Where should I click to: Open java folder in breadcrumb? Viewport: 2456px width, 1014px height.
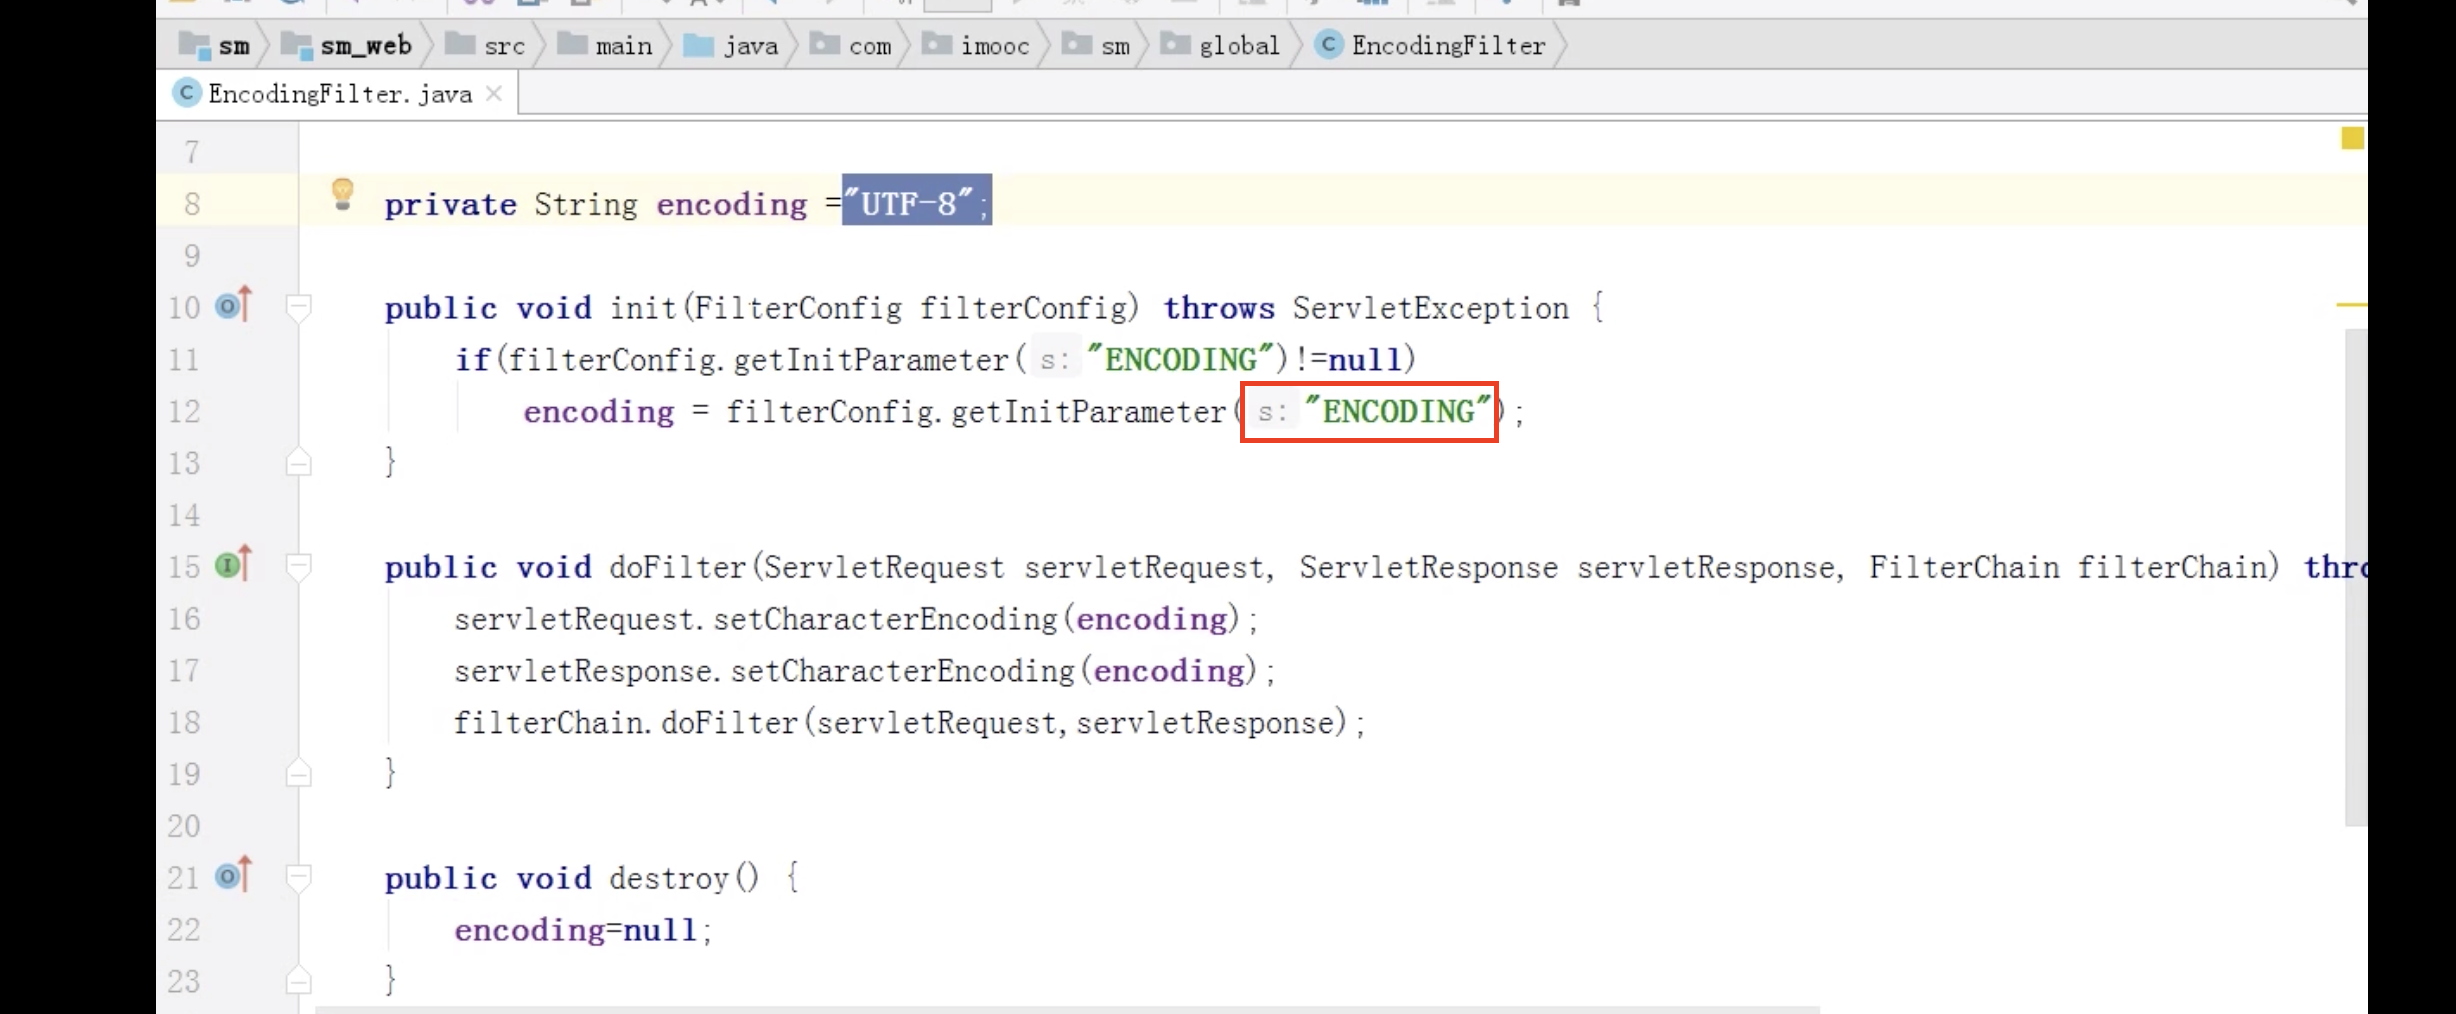(731, 45)
